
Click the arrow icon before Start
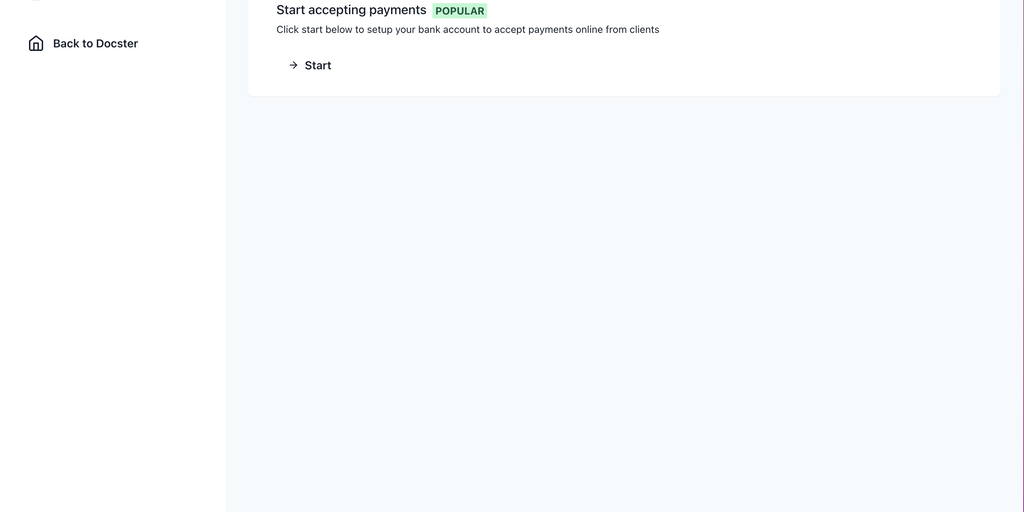(293, 65)
